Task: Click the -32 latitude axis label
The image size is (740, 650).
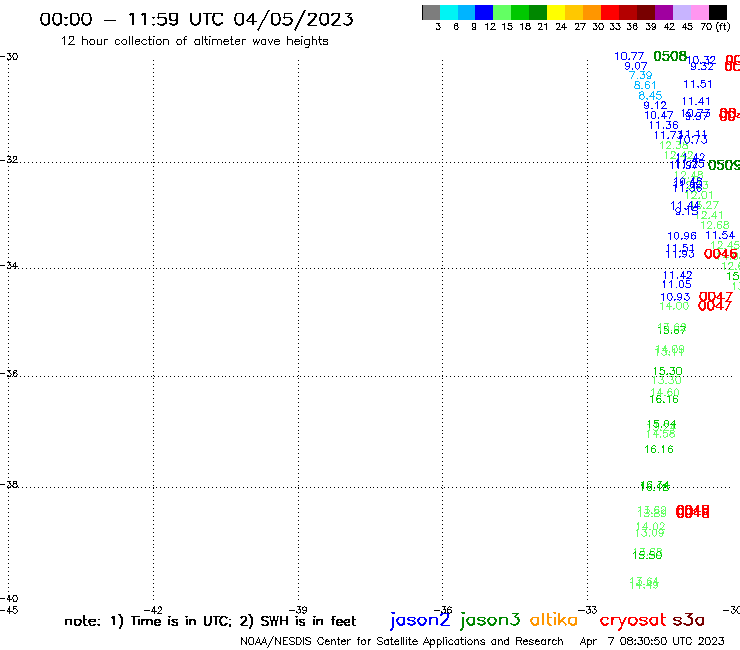Action: click(x=9, y=160)
